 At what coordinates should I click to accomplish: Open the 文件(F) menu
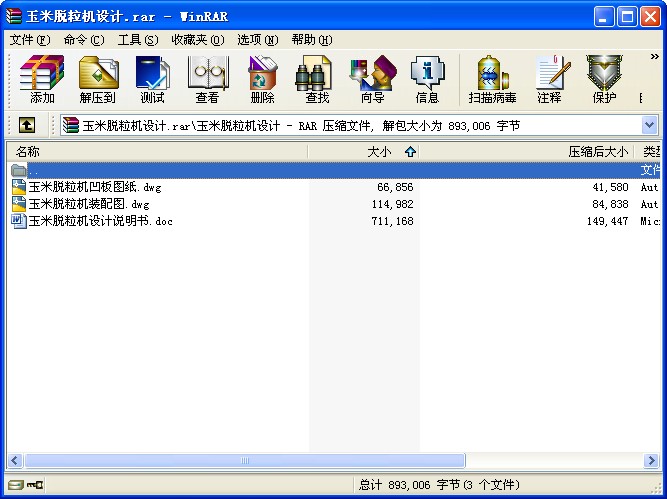pos(30,40)
